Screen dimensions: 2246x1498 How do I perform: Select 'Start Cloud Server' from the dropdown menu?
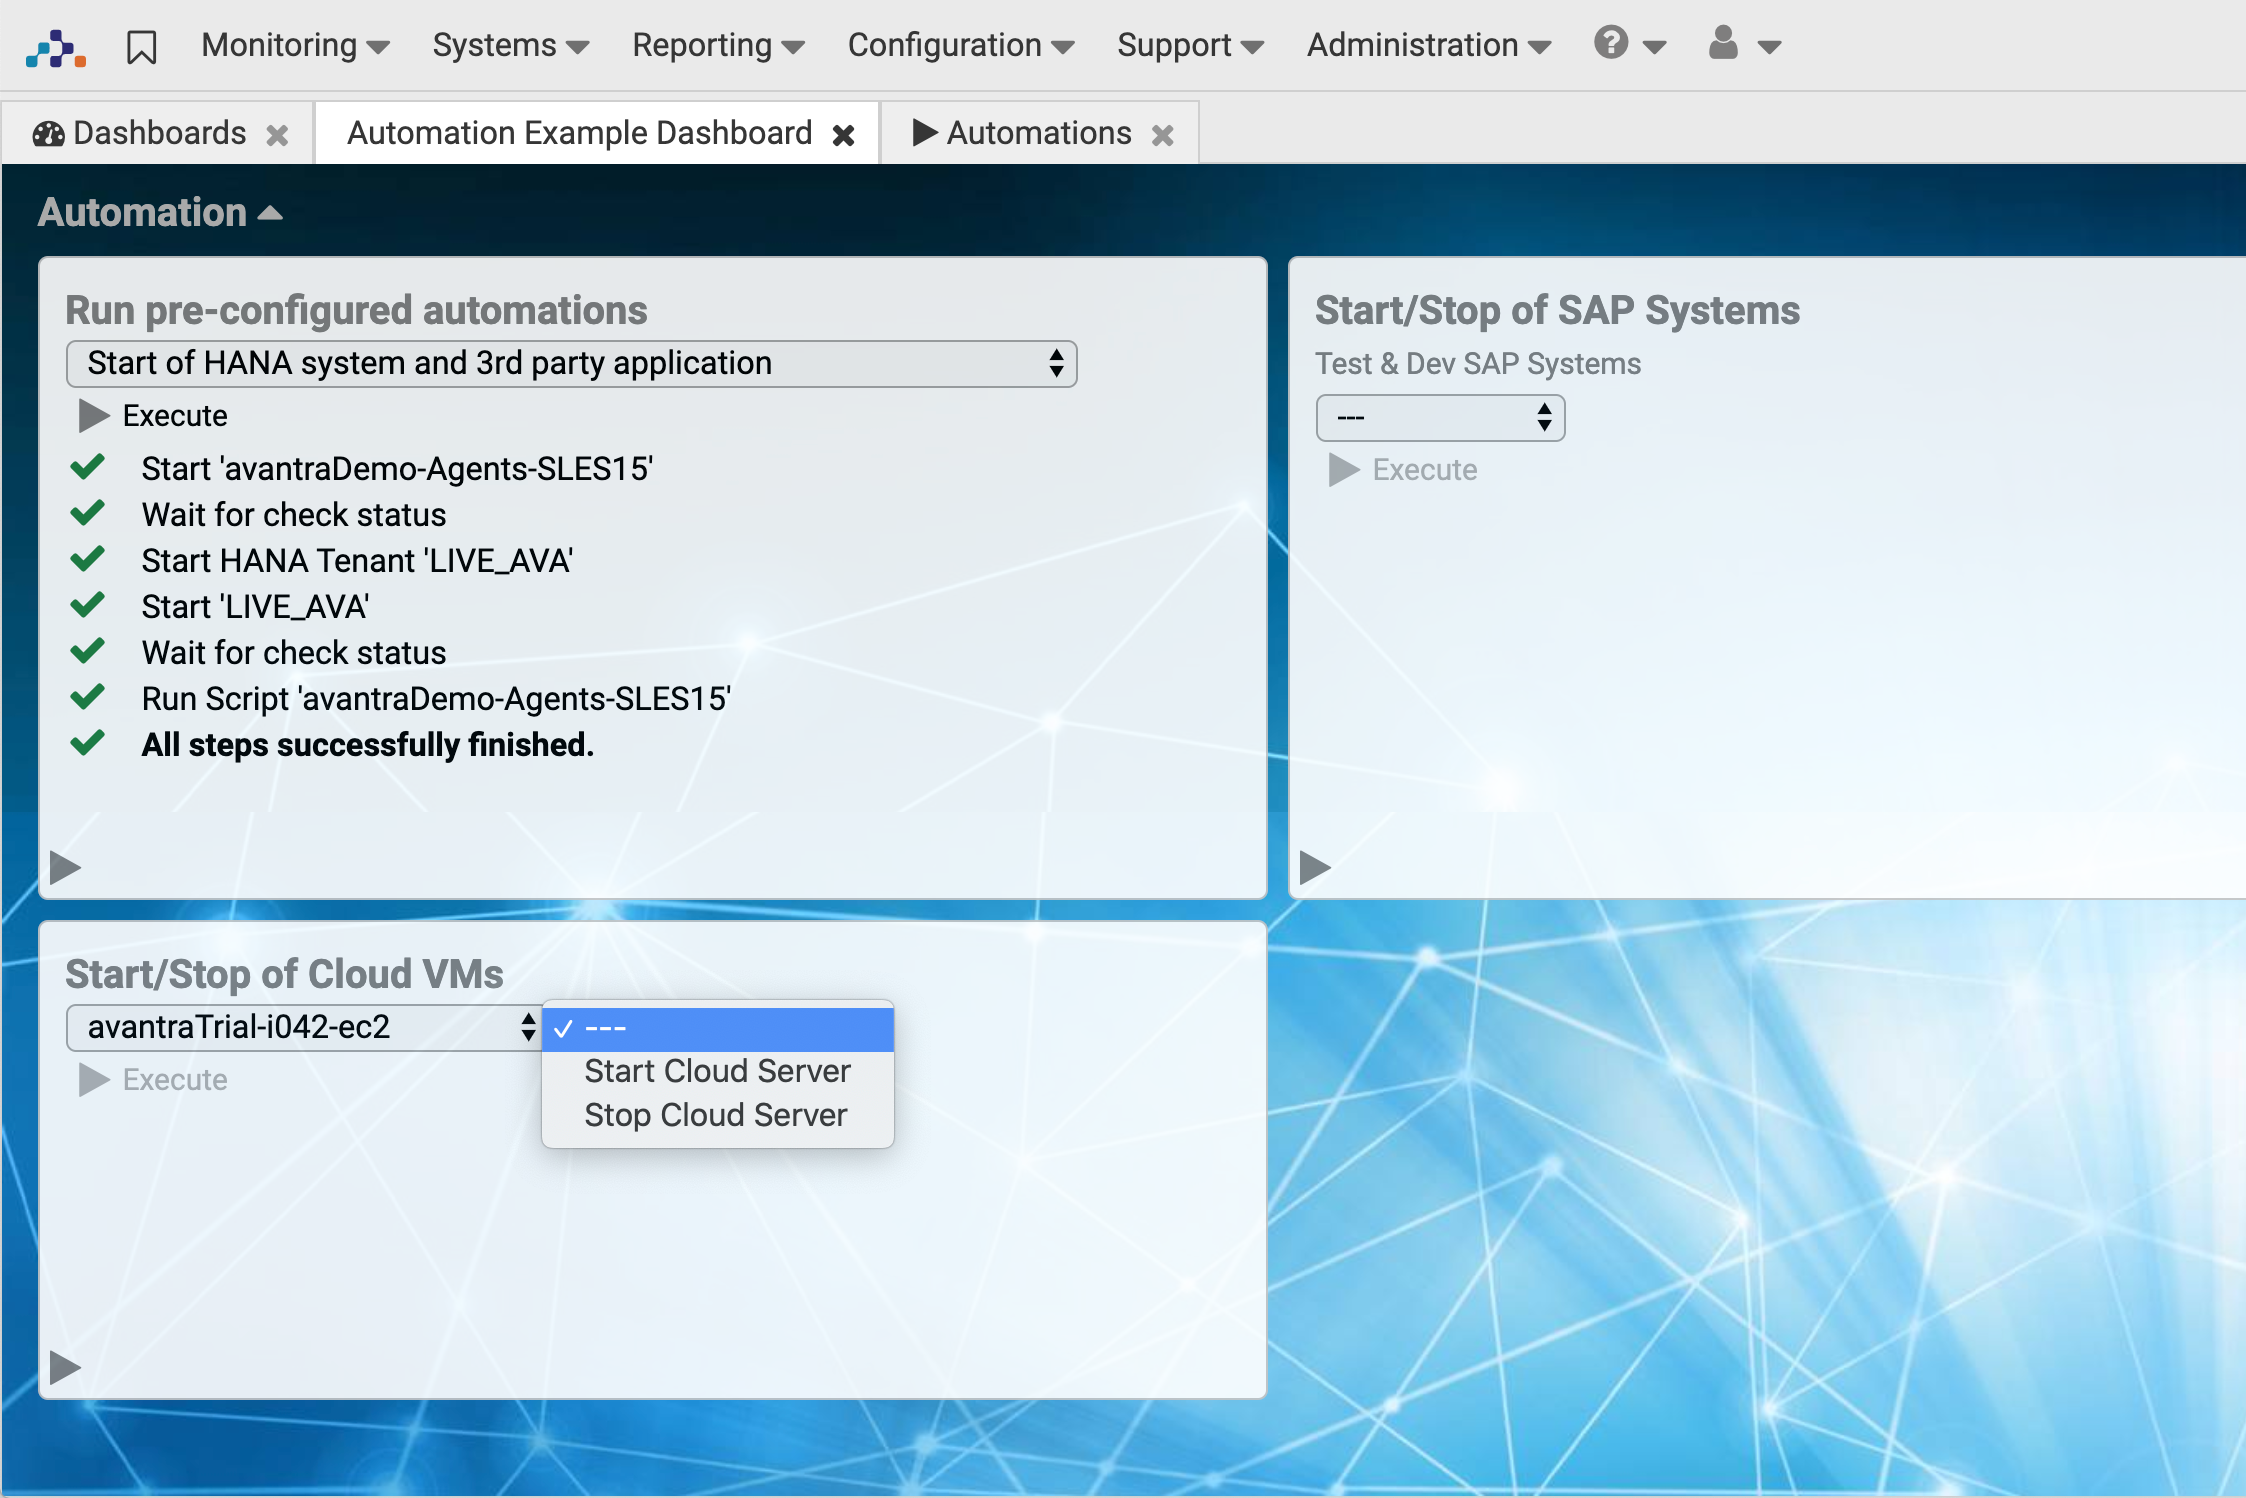pyautogui.click(x=717, y=1070)
